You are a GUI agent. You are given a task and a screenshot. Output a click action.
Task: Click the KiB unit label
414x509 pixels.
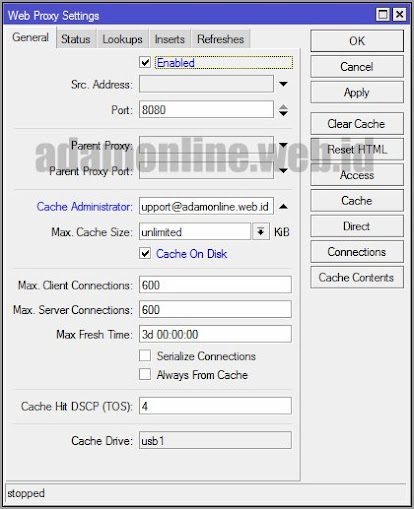[282, 232]
